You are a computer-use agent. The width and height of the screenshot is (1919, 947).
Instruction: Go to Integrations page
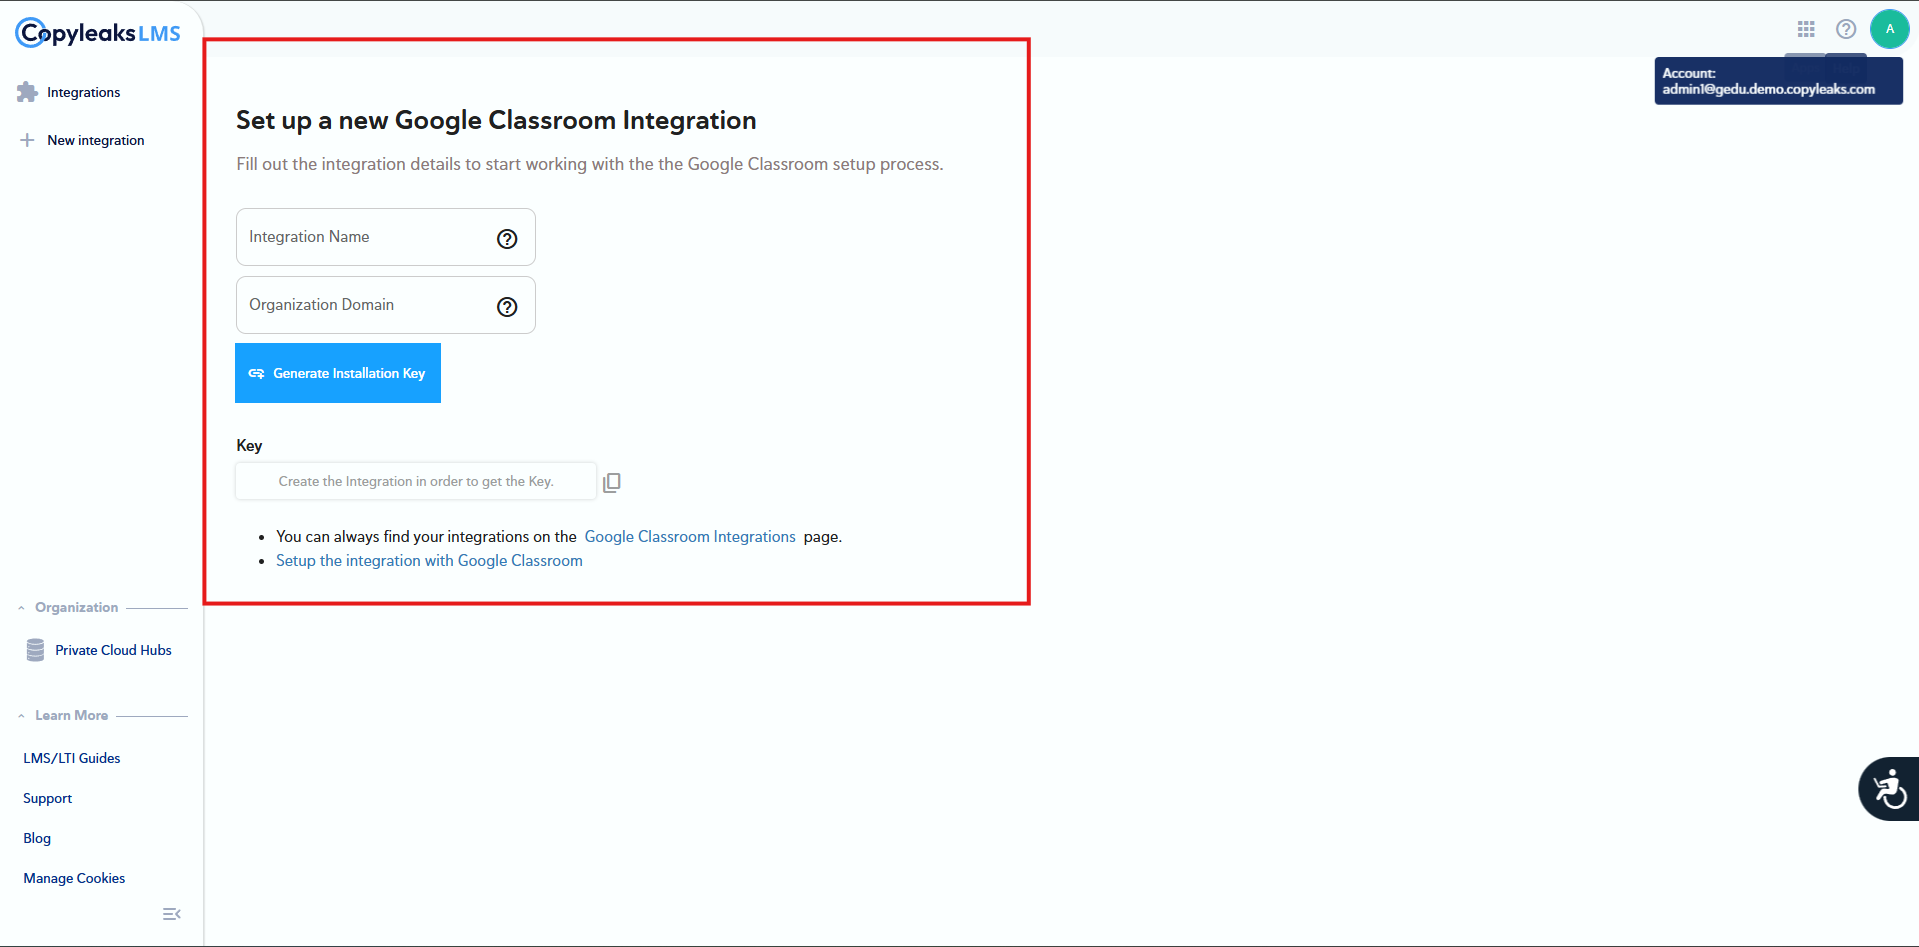pos(83,92)
